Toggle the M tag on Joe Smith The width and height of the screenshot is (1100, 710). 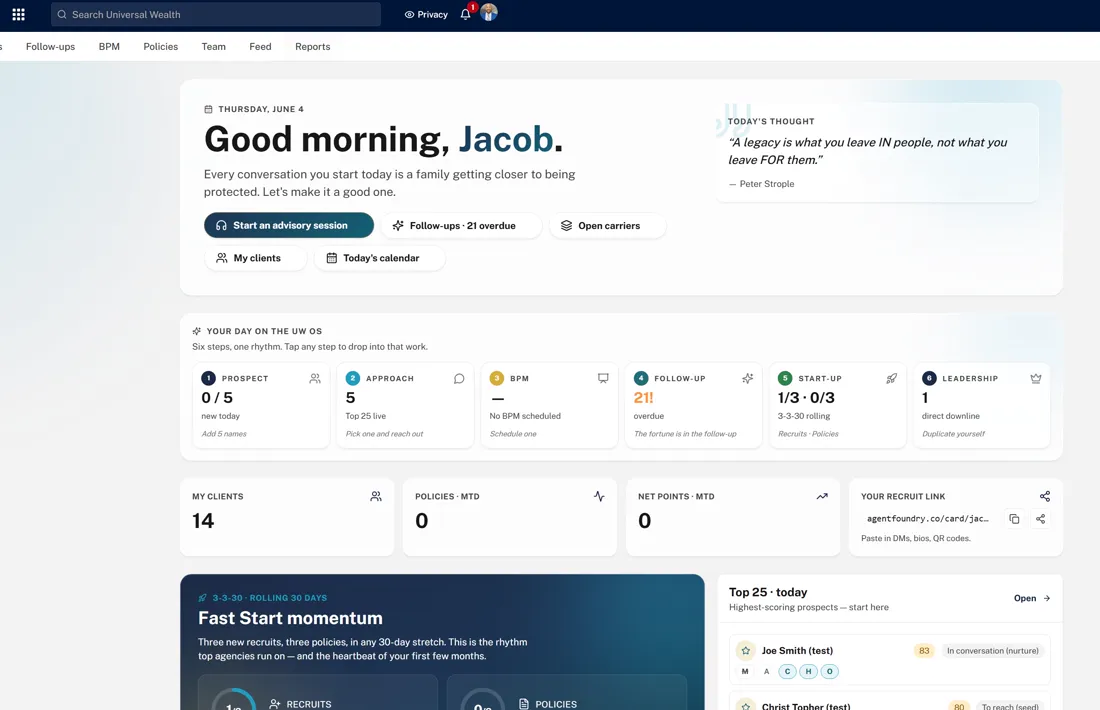(x=745, y=671)
